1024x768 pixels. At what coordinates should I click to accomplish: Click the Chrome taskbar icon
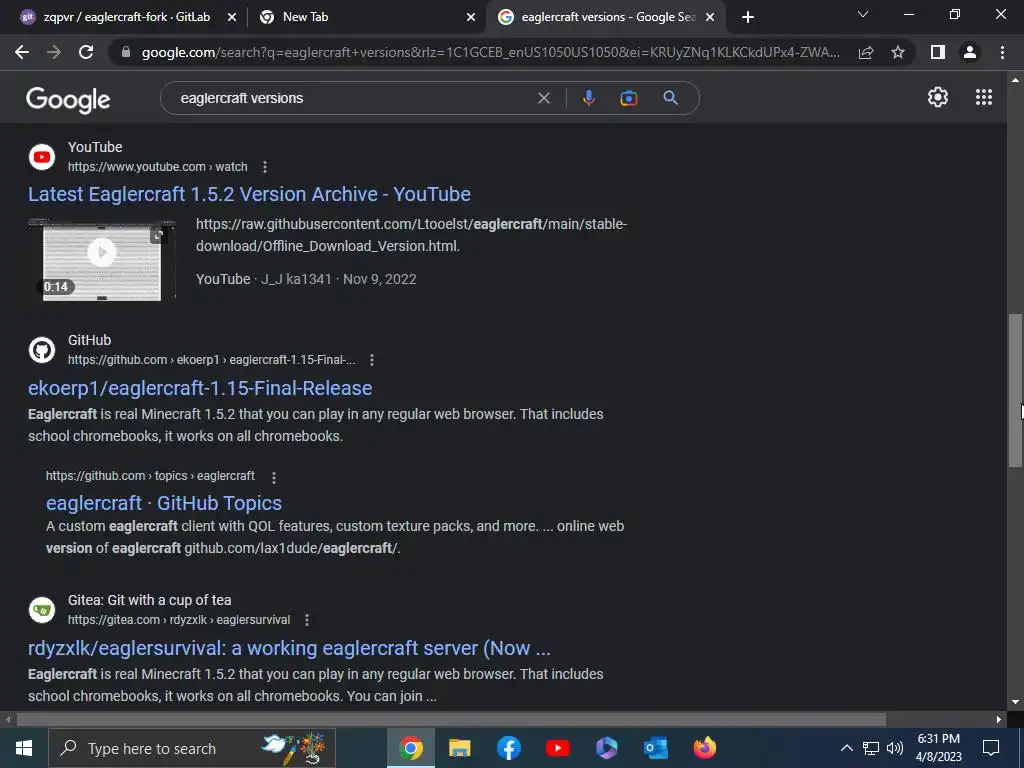pos(411,748)
